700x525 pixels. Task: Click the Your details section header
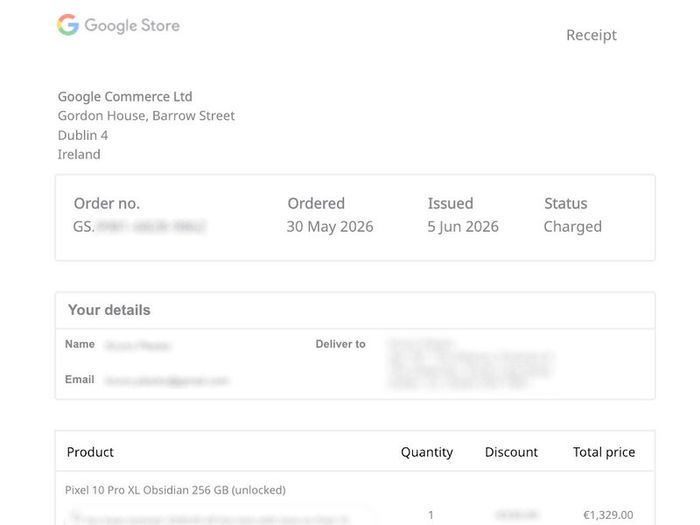(x=109, y=310)
